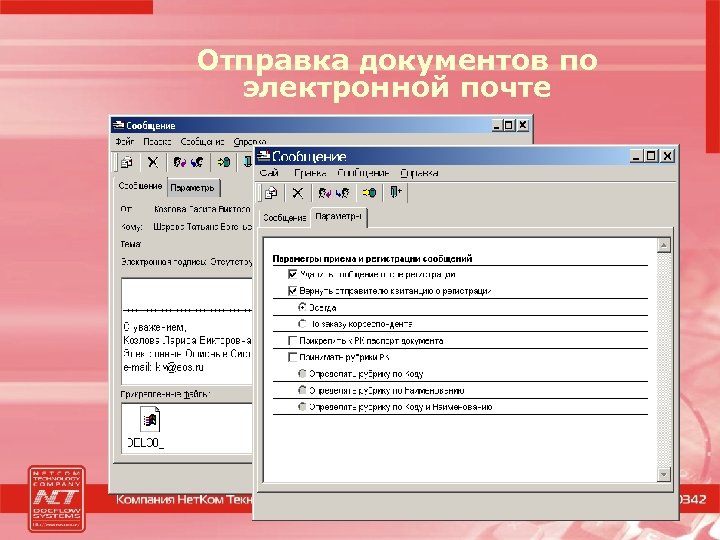Viewport: 720px width, 540px height.
Task: Click scrollbar down arrow in parameters panel
Action: (664, 474)
